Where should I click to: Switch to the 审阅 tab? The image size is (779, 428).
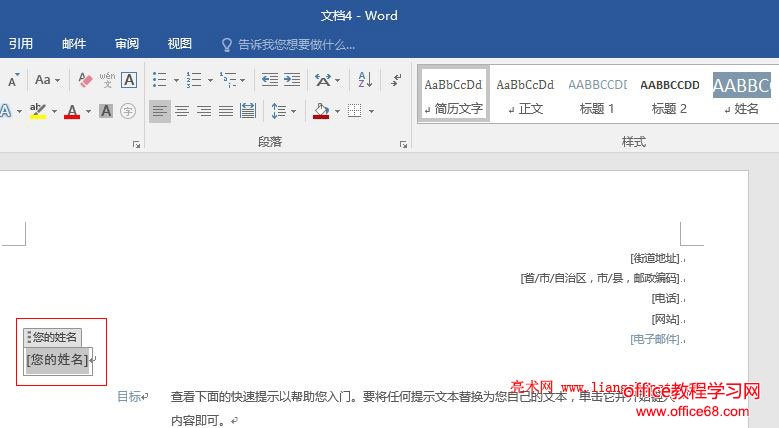[x=127, y=44]
